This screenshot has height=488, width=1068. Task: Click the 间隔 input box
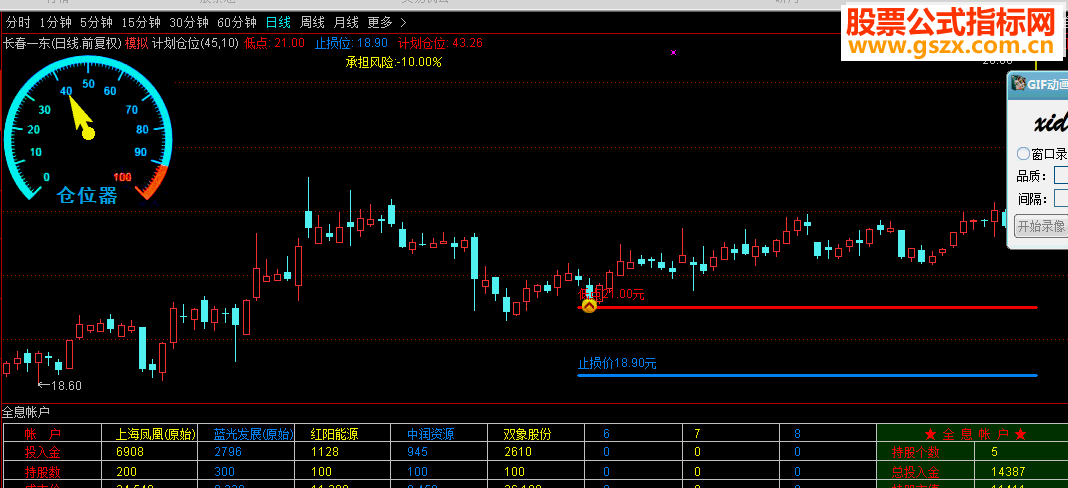pos(1061,198)
